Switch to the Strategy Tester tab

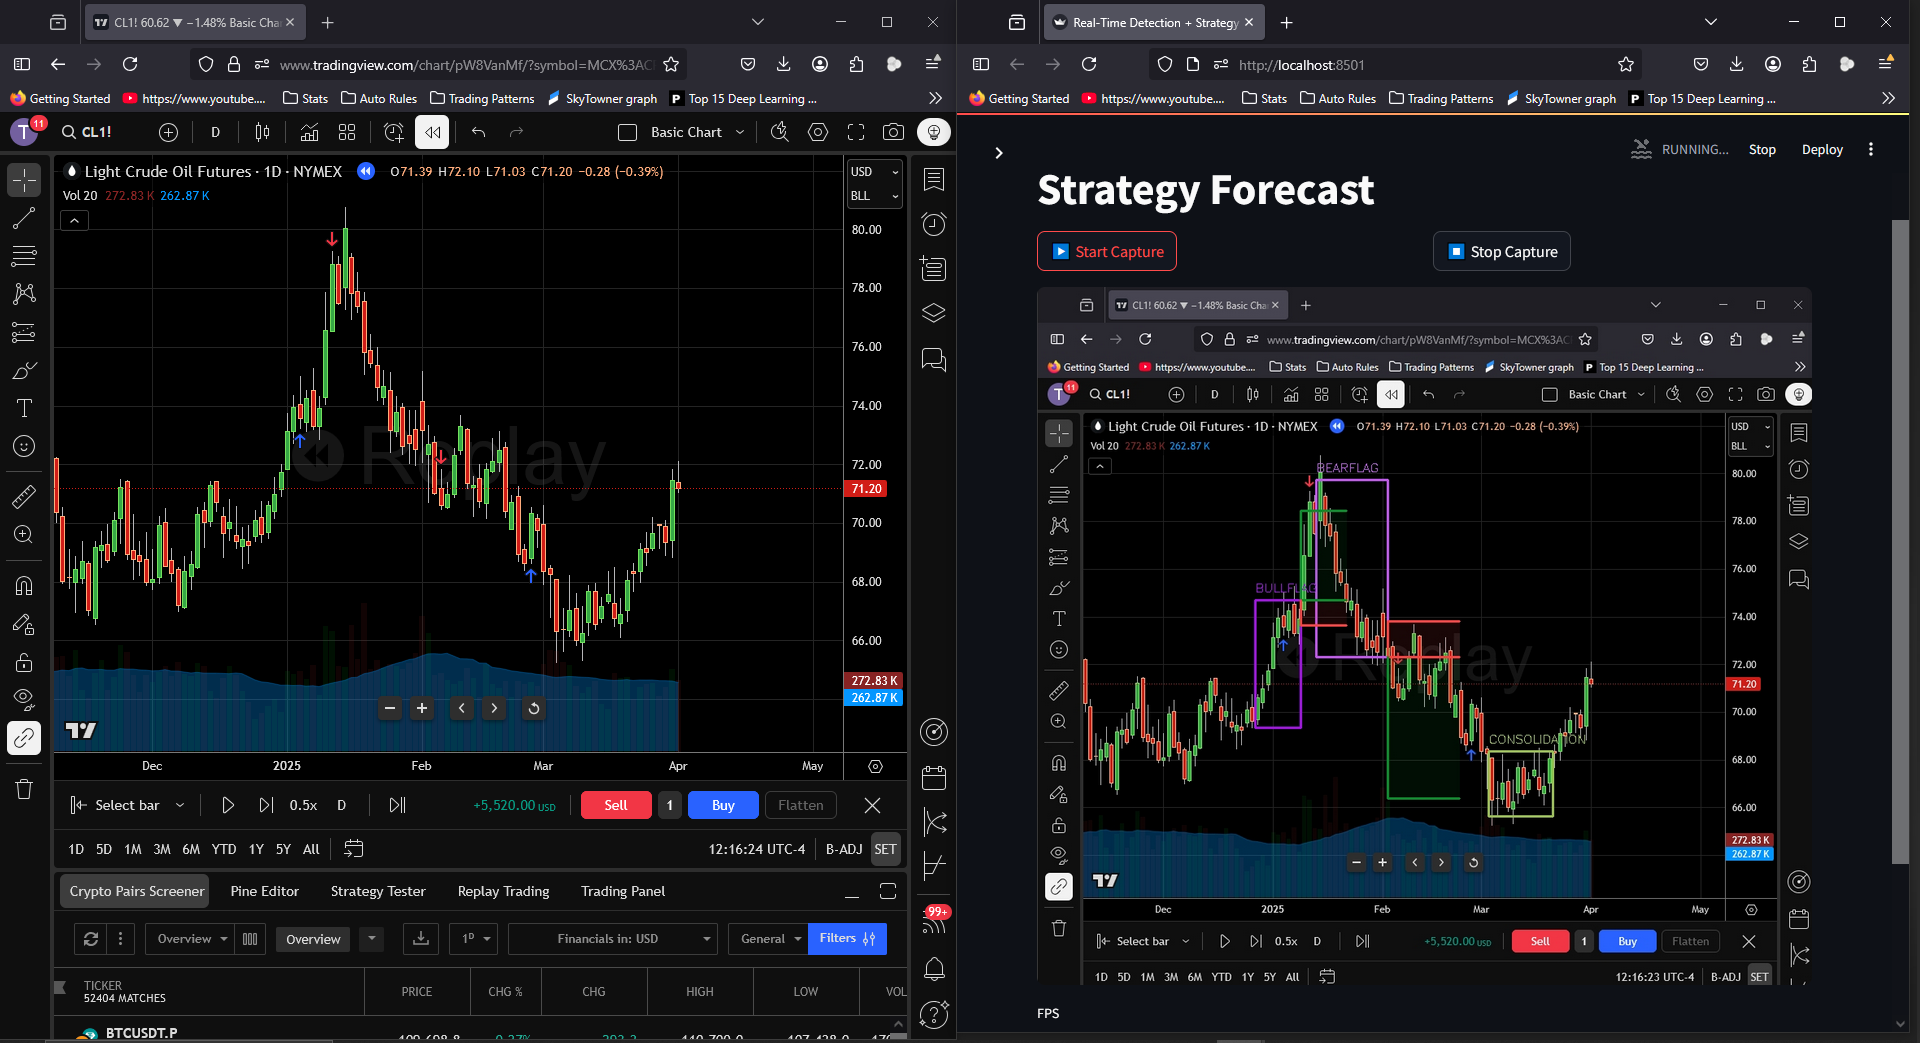(x=378, y=891)
